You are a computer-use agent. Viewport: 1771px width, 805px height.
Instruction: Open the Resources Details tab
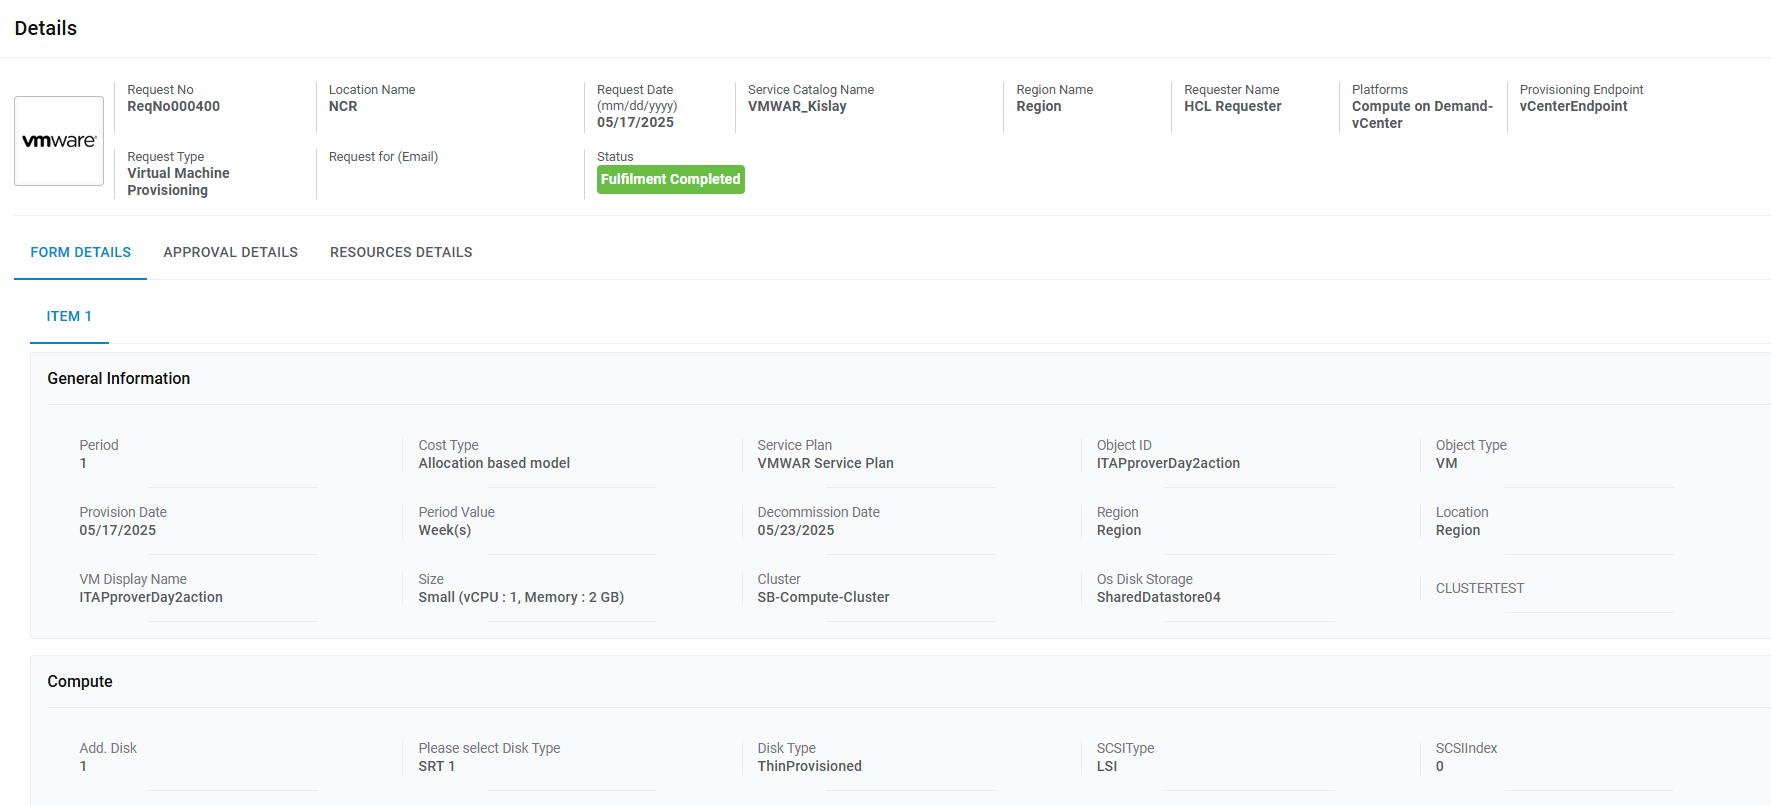(401, 252)
